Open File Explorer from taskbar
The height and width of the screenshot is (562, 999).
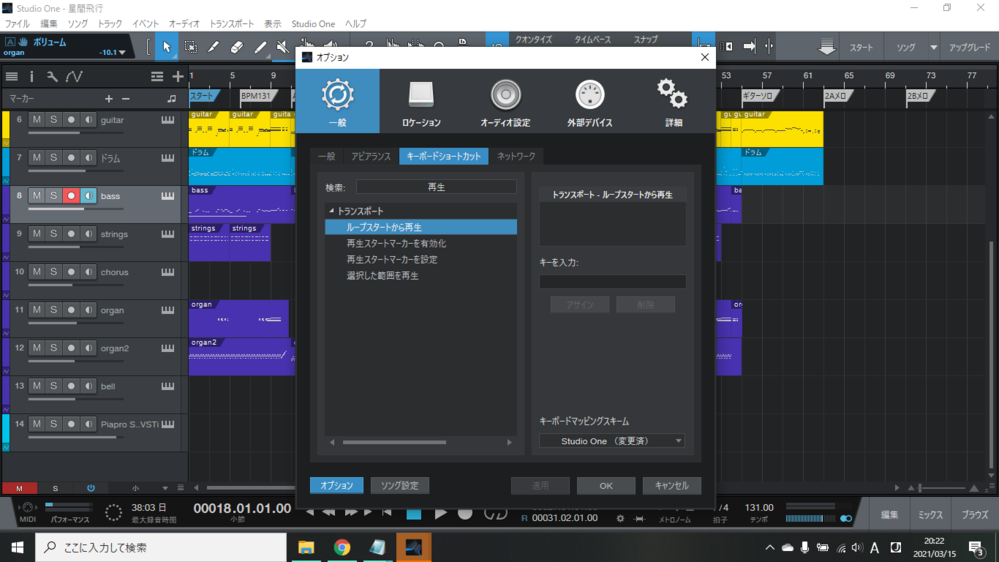(306, 547)
